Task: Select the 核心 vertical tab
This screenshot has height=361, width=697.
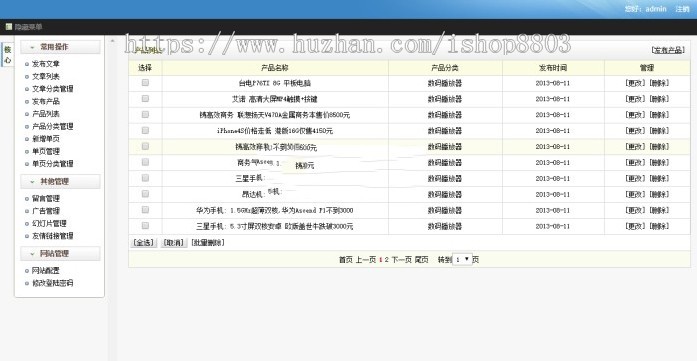Action: click(x=7, y=55)
